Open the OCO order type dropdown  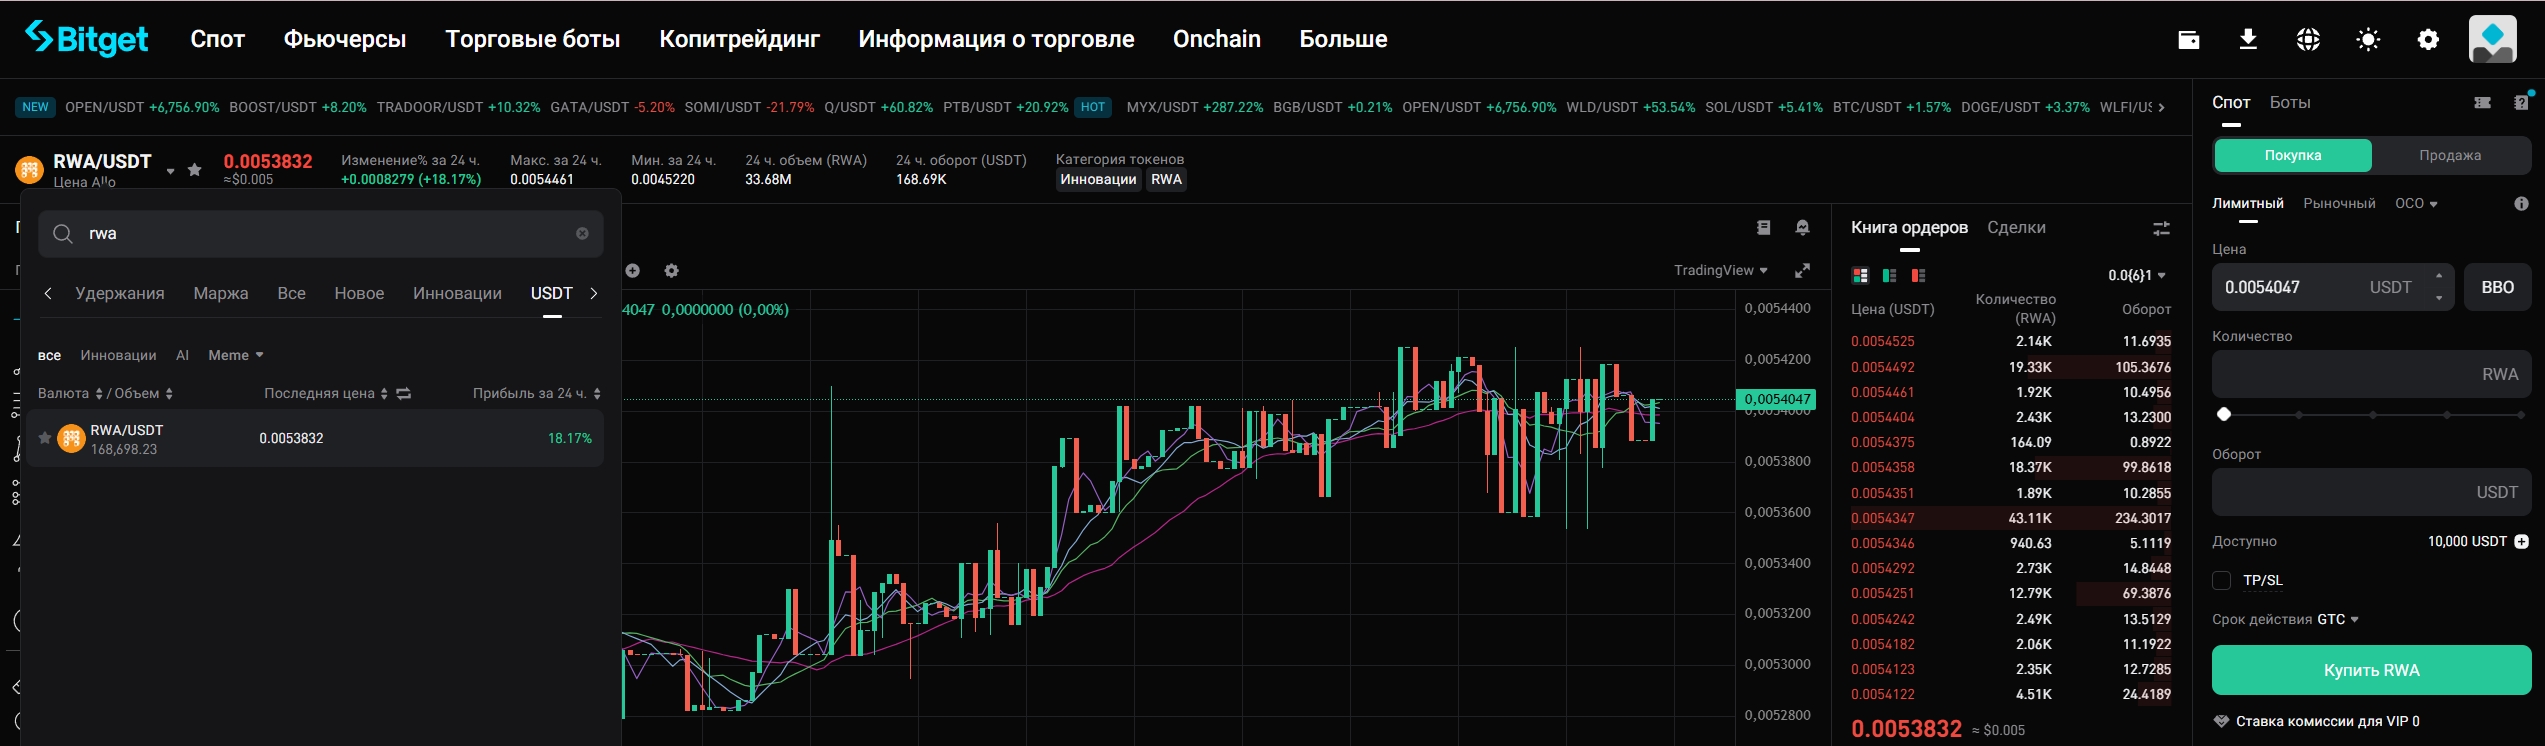point(2416,204)
